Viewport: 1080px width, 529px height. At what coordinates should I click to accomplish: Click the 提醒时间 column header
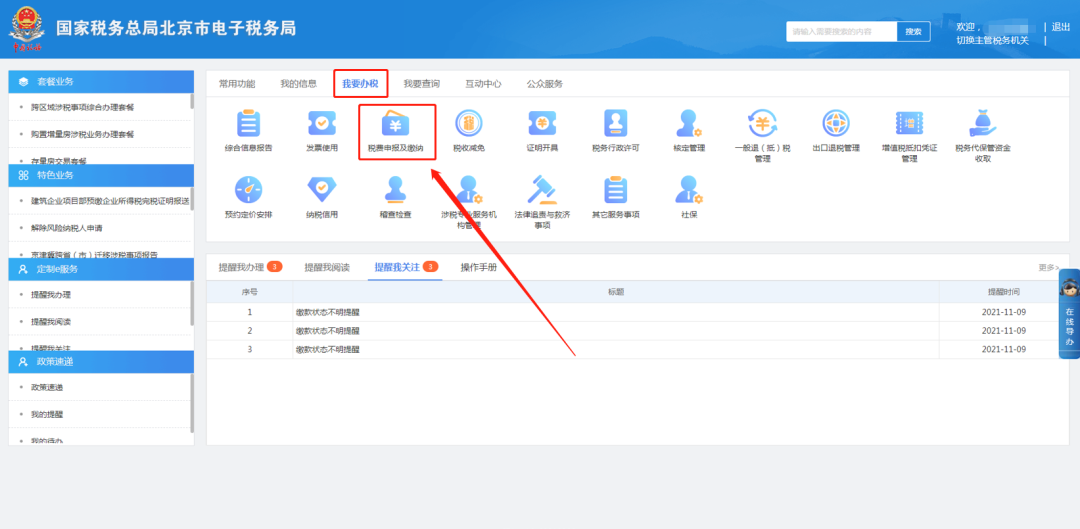[x=1004, y=292]
